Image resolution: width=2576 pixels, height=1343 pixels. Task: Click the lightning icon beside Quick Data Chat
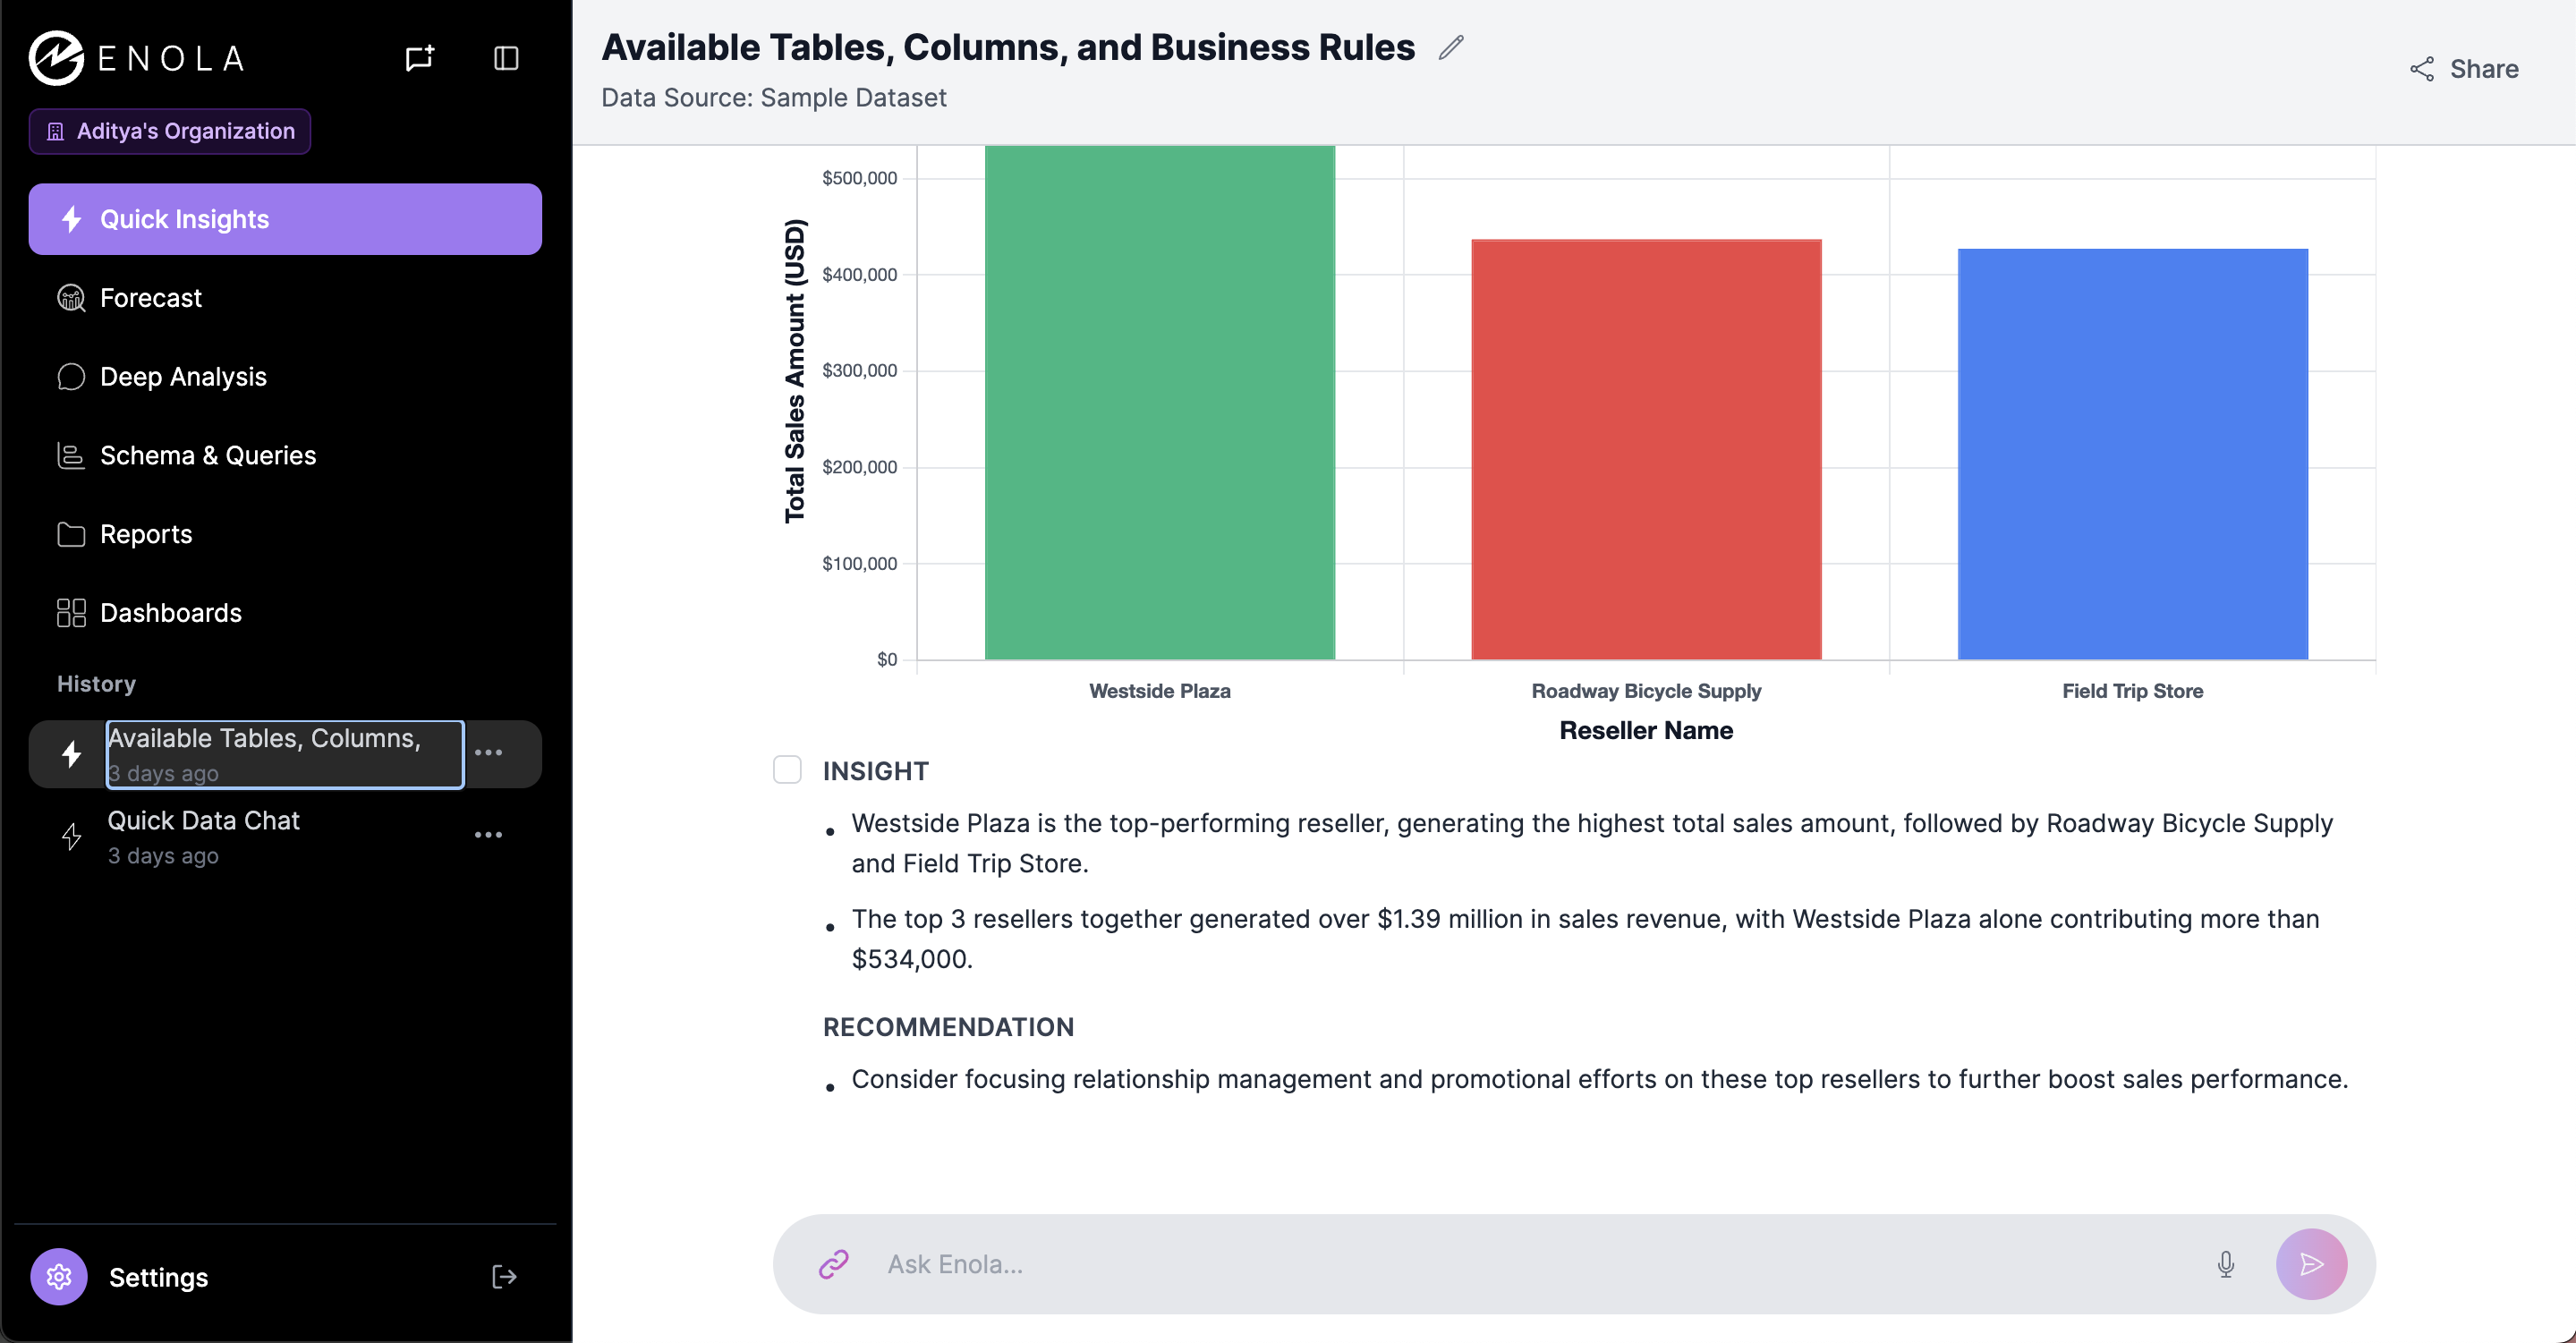71,837
